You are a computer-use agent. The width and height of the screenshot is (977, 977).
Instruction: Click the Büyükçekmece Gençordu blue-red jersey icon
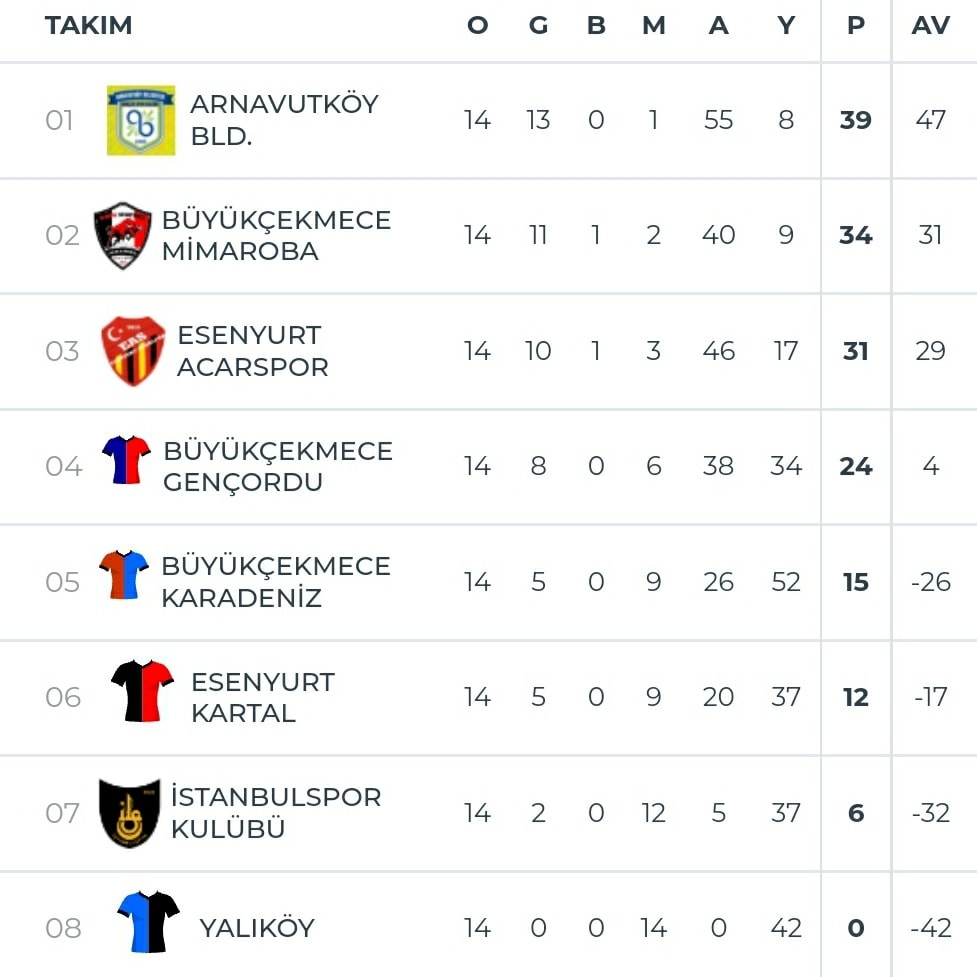coord(126,460)
